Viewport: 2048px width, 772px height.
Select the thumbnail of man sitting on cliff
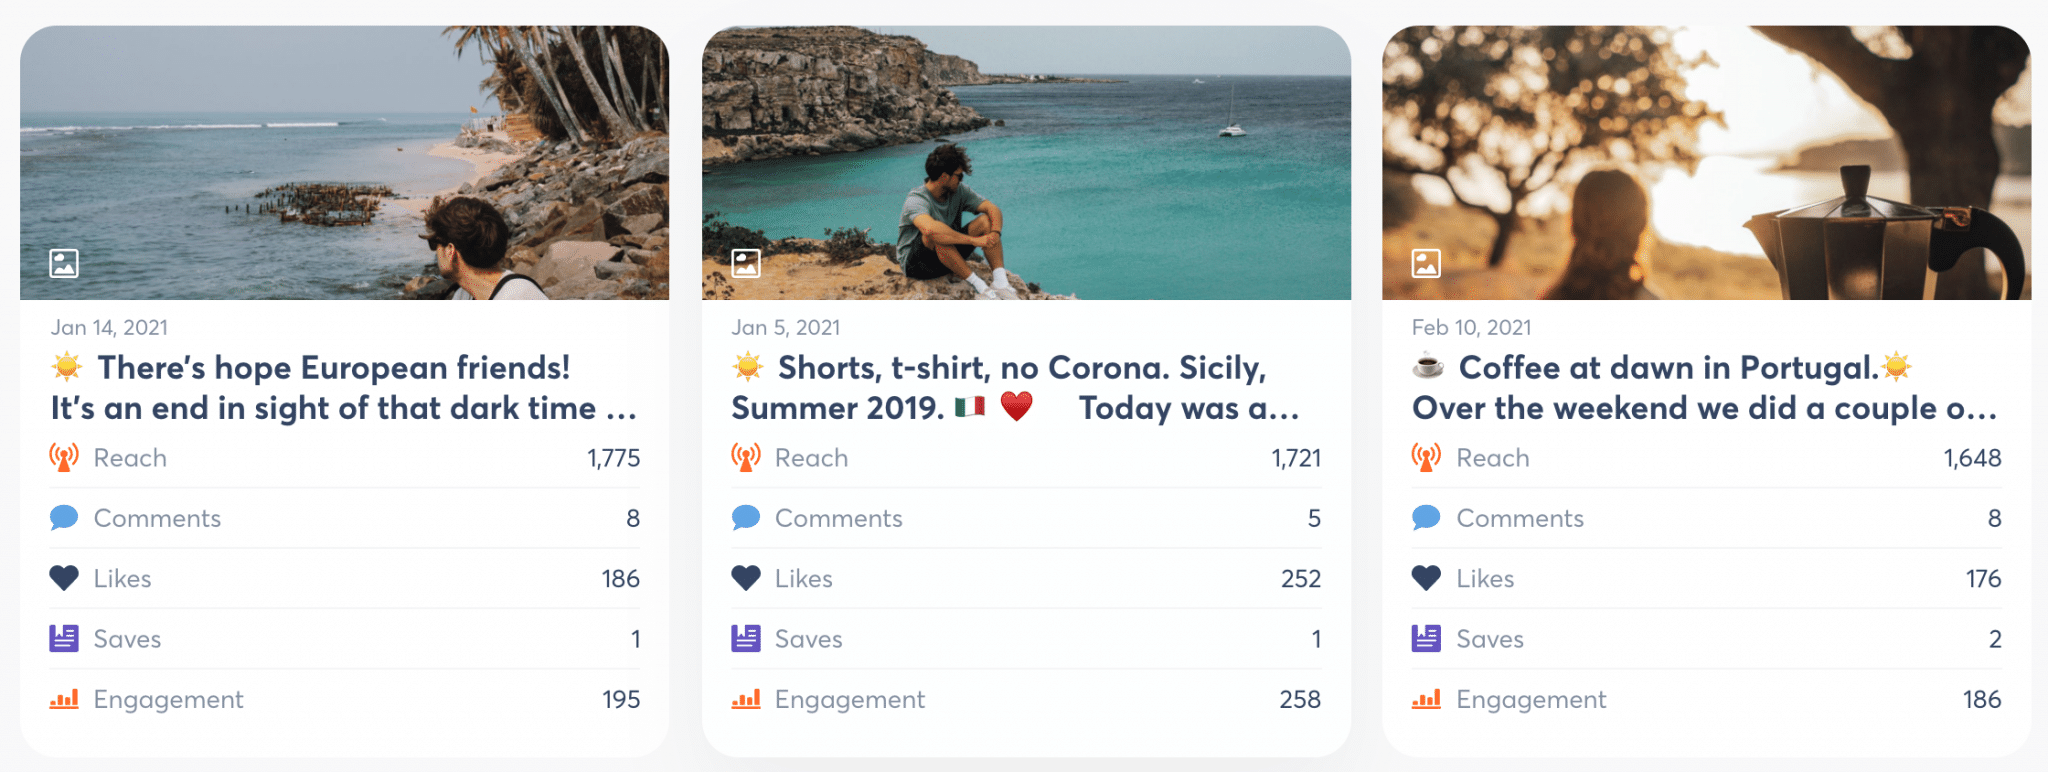[x=1026, y=162]
